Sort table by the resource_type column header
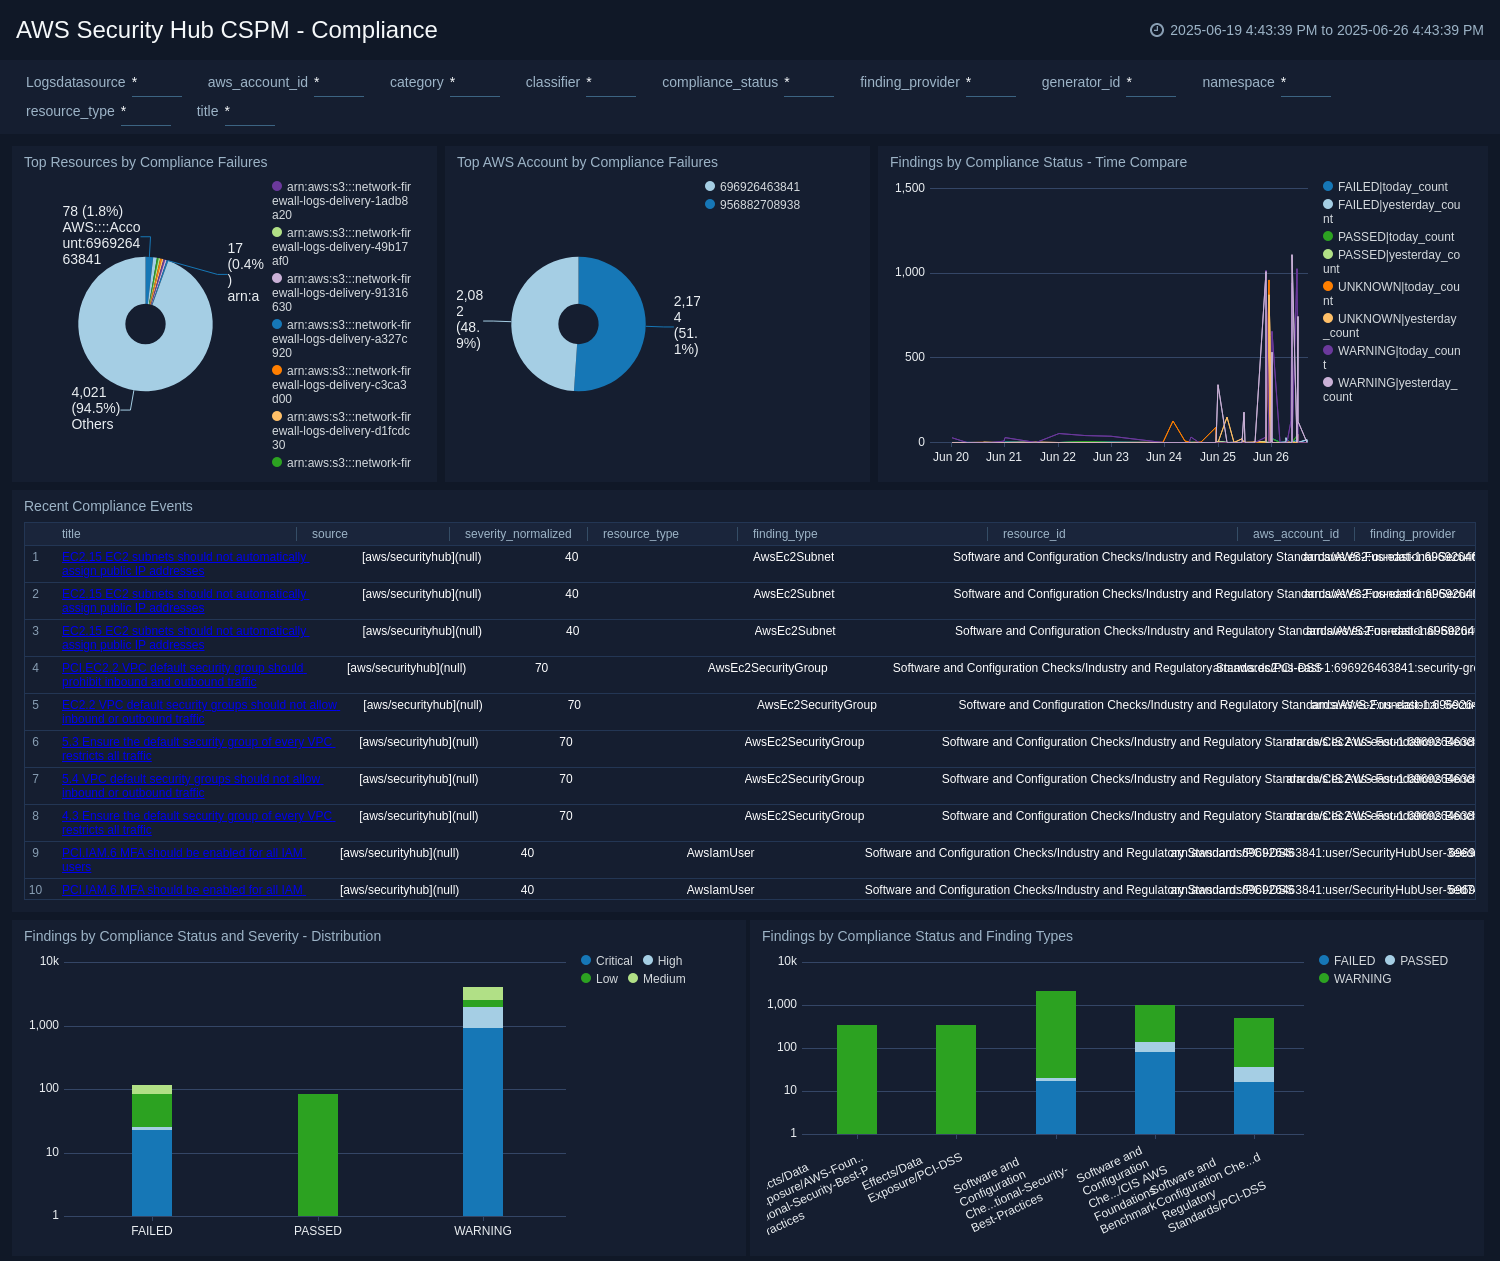Image resolution: width=1500 pixels, height=1261 pixels. pyautogui.click(x=641, y=534)
